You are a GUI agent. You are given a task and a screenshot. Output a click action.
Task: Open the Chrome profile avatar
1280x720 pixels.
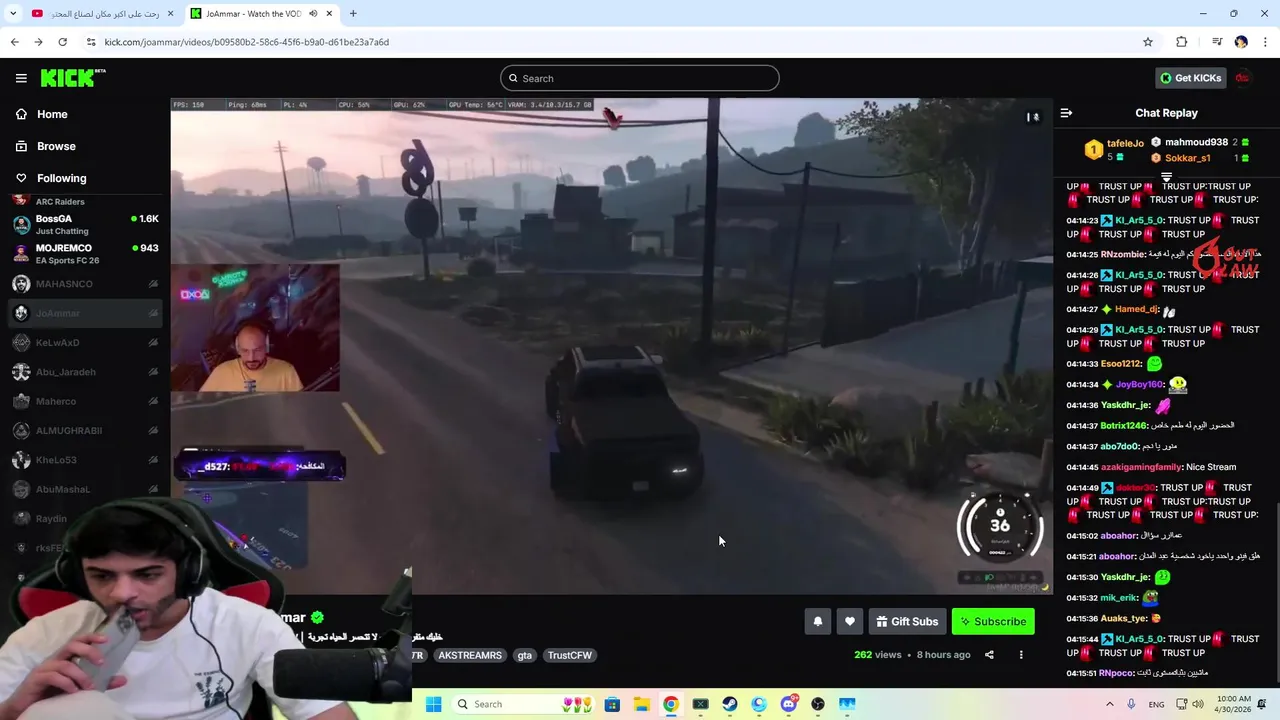click(x=1241, y=42)
